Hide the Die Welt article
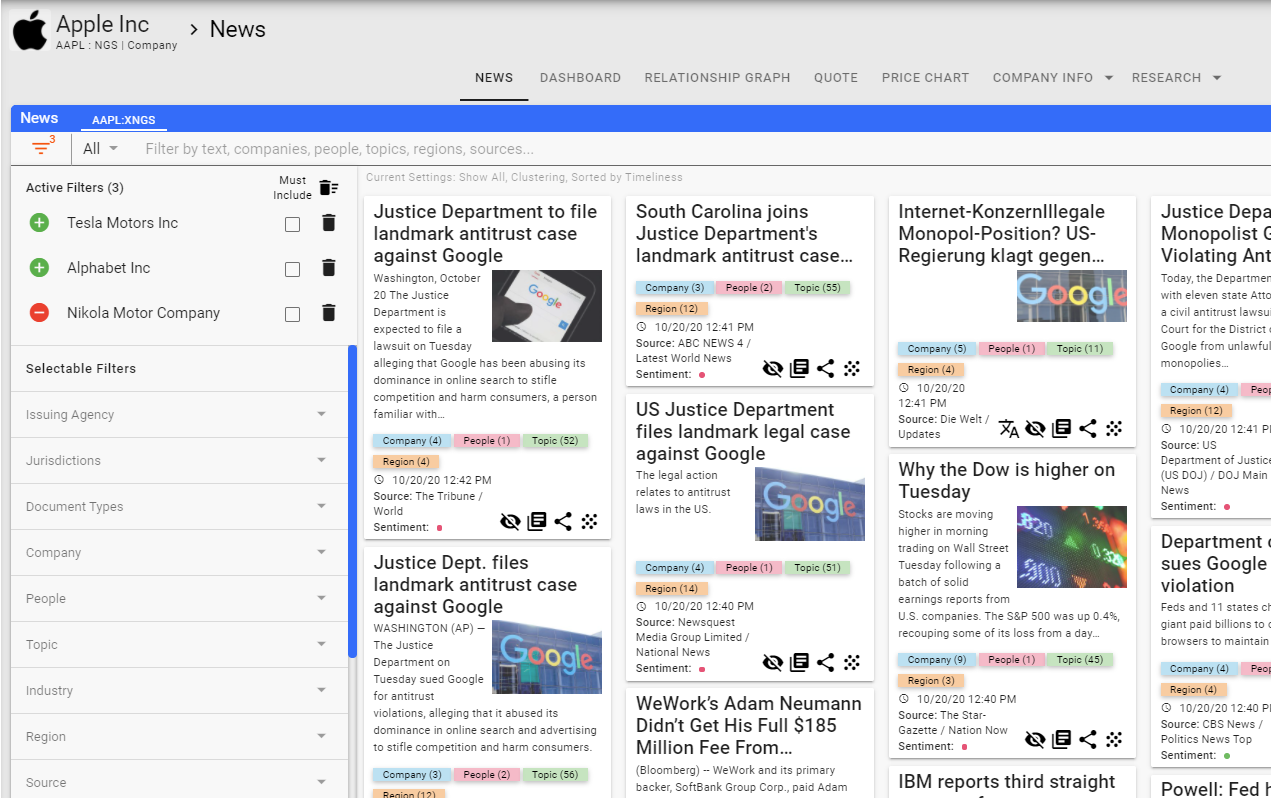This screenshot has width=1271, height=798. (1035, 429)
